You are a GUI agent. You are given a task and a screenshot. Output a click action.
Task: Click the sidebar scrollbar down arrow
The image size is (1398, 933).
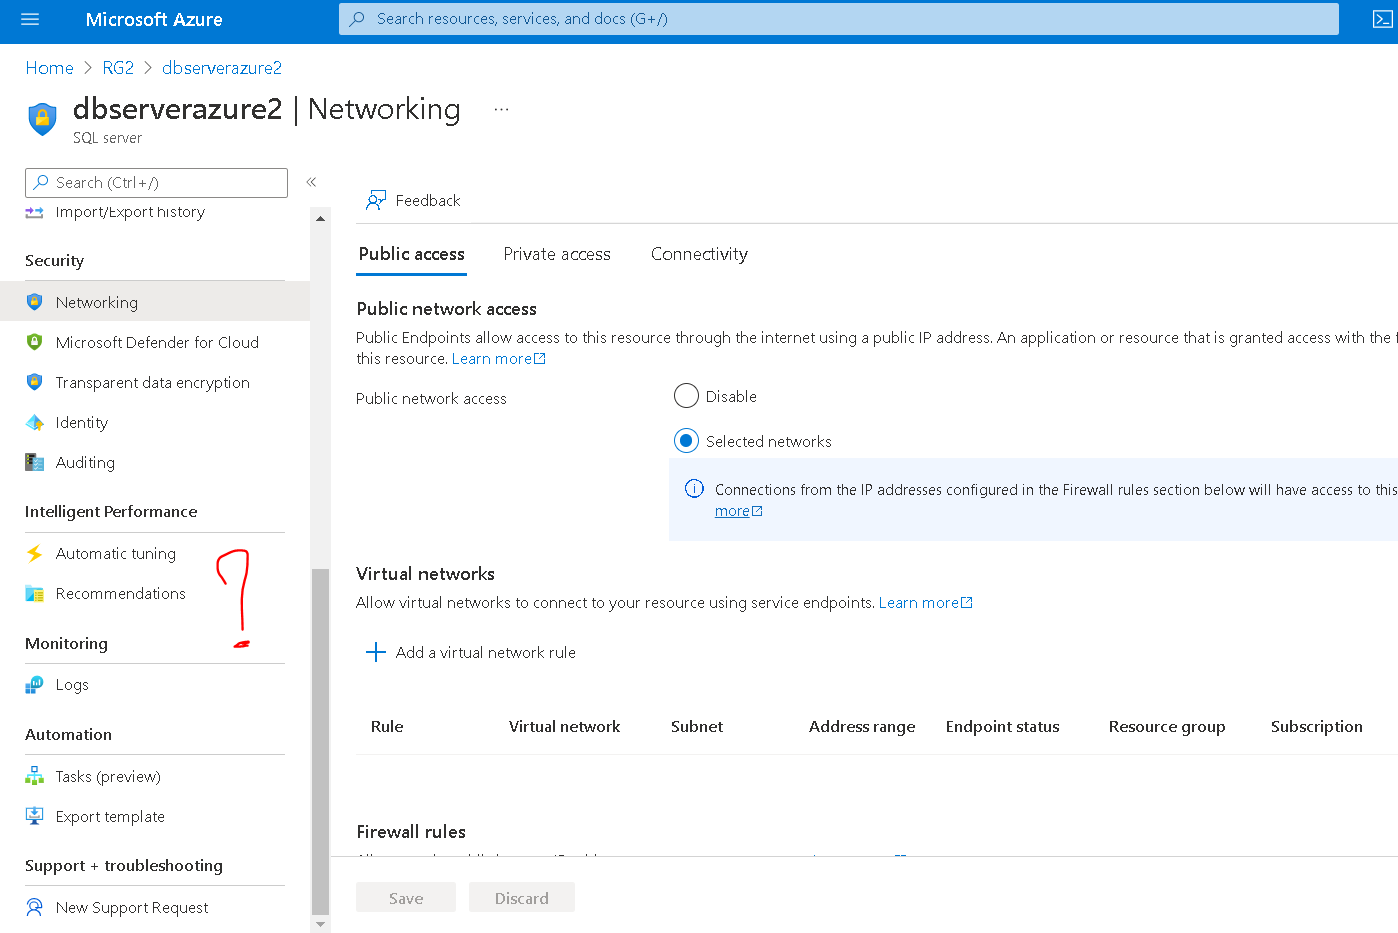click(x=320, y=924)
